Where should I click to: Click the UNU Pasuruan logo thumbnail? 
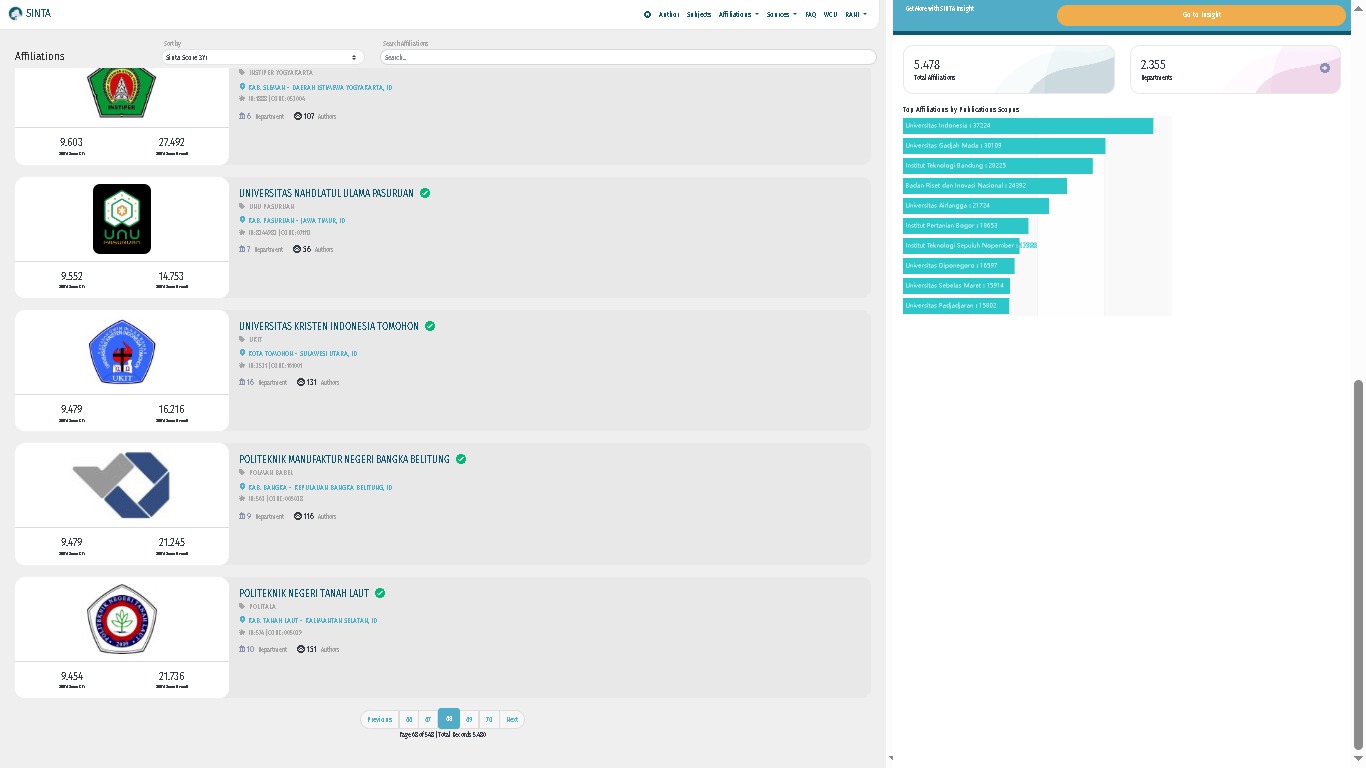click(x=122, y=219)
